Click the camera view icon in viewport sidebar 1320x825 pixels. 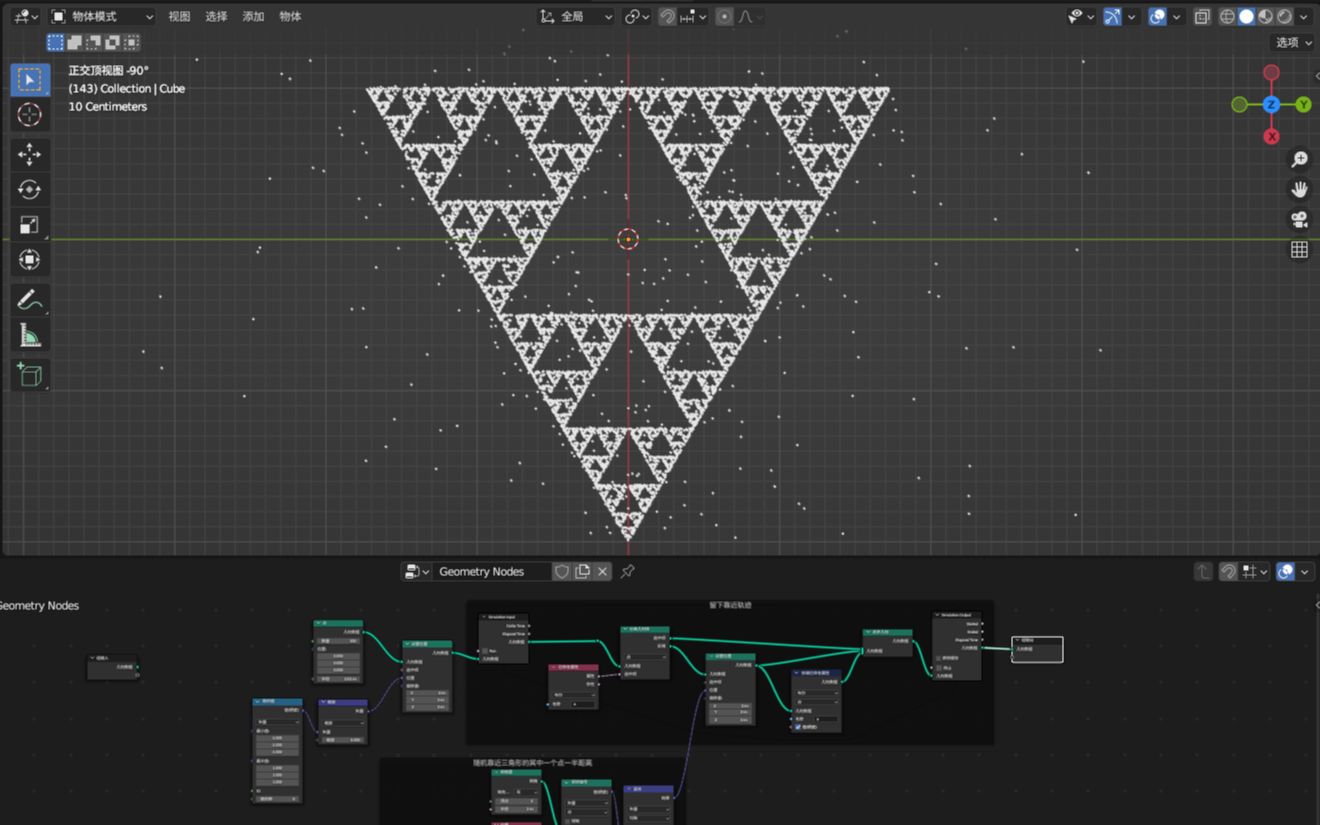point(1298,219)
